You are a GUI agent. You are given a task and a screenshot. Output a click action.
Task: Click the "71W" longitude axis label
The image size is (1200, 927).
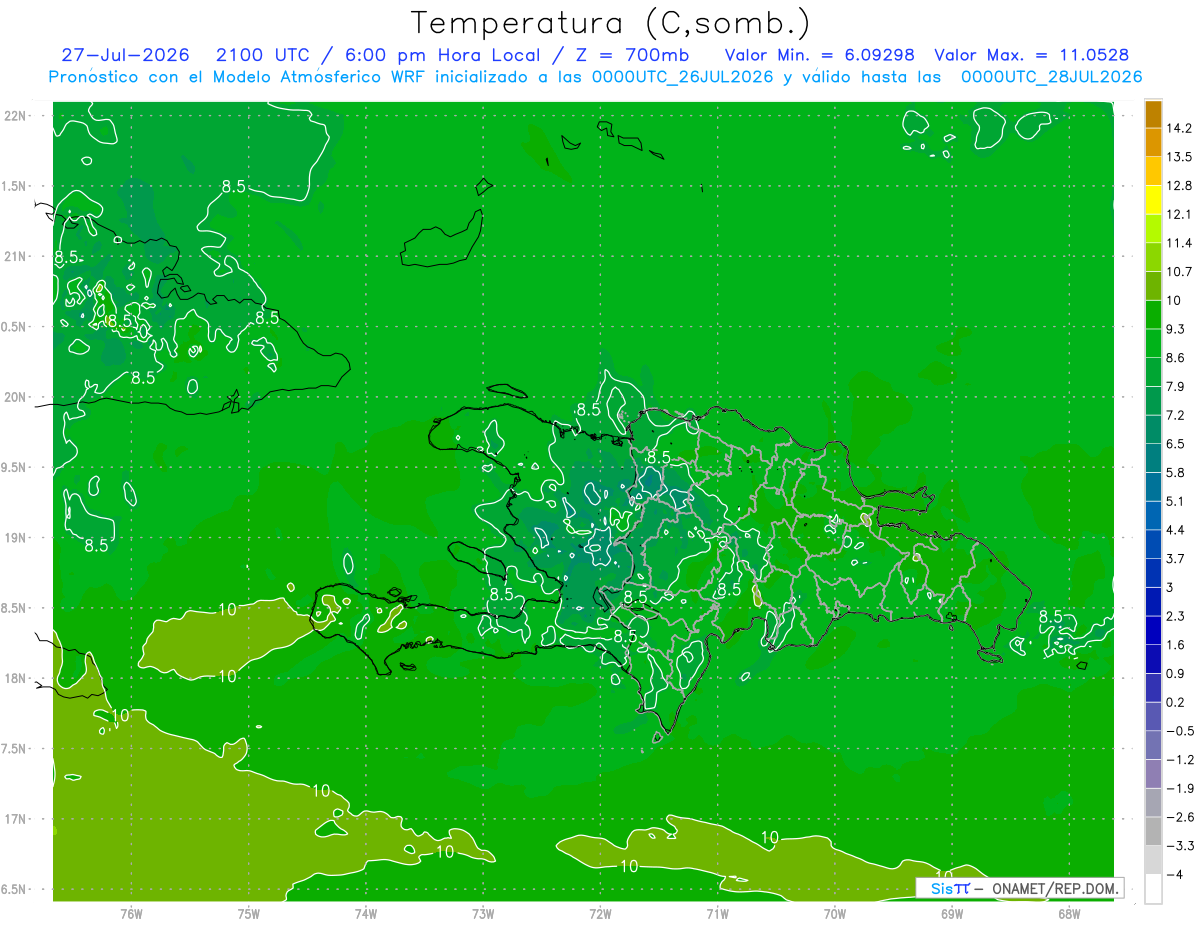(717, 914)
